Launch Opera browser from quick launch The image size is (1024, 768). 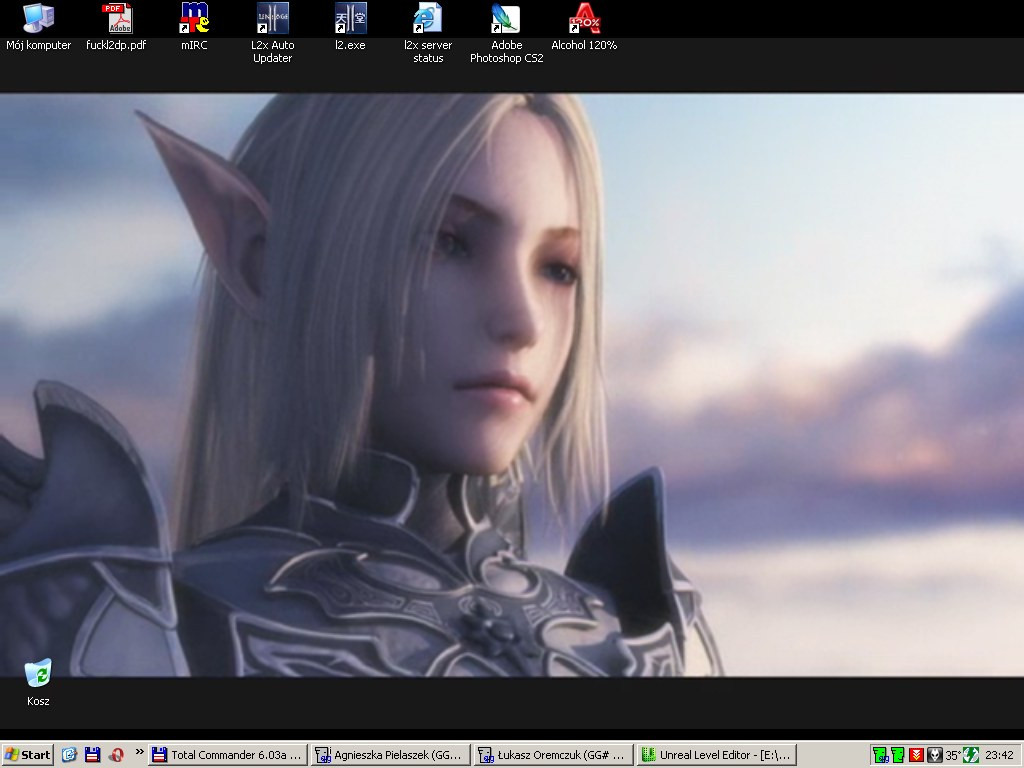click(116, 755)
